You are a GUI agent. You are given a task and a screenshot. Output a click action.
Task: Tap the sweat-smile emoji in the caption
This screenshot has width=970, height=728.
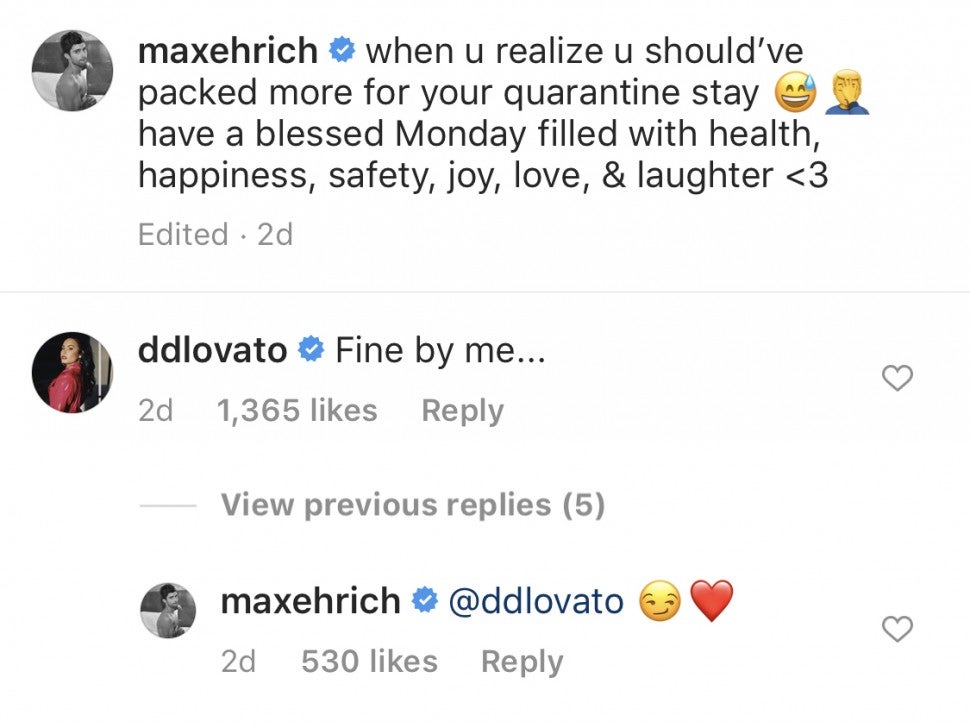pos(795,95)
